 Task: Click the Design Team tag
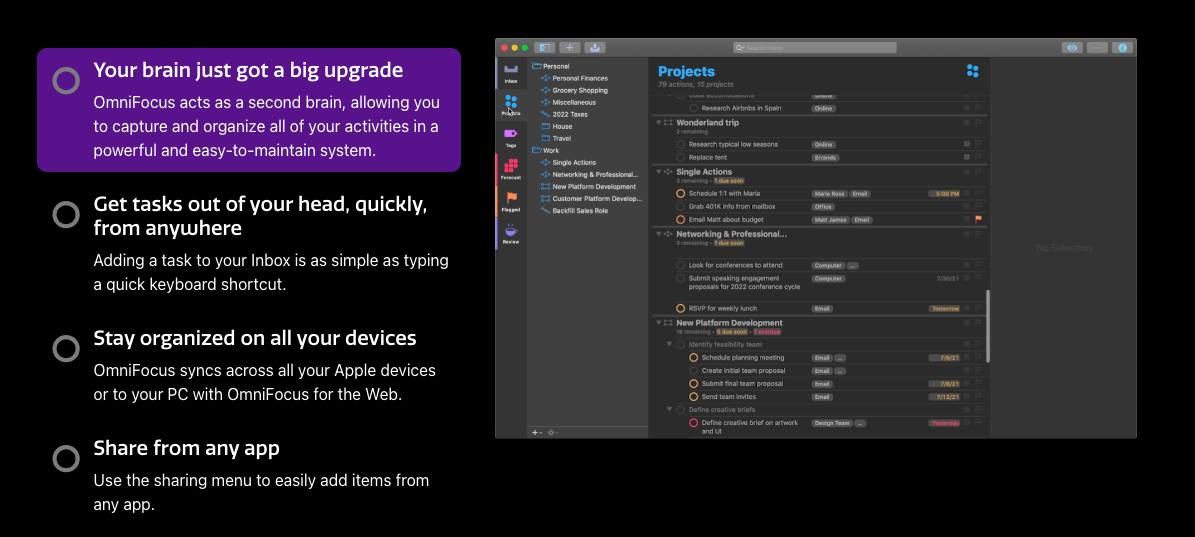831,423
